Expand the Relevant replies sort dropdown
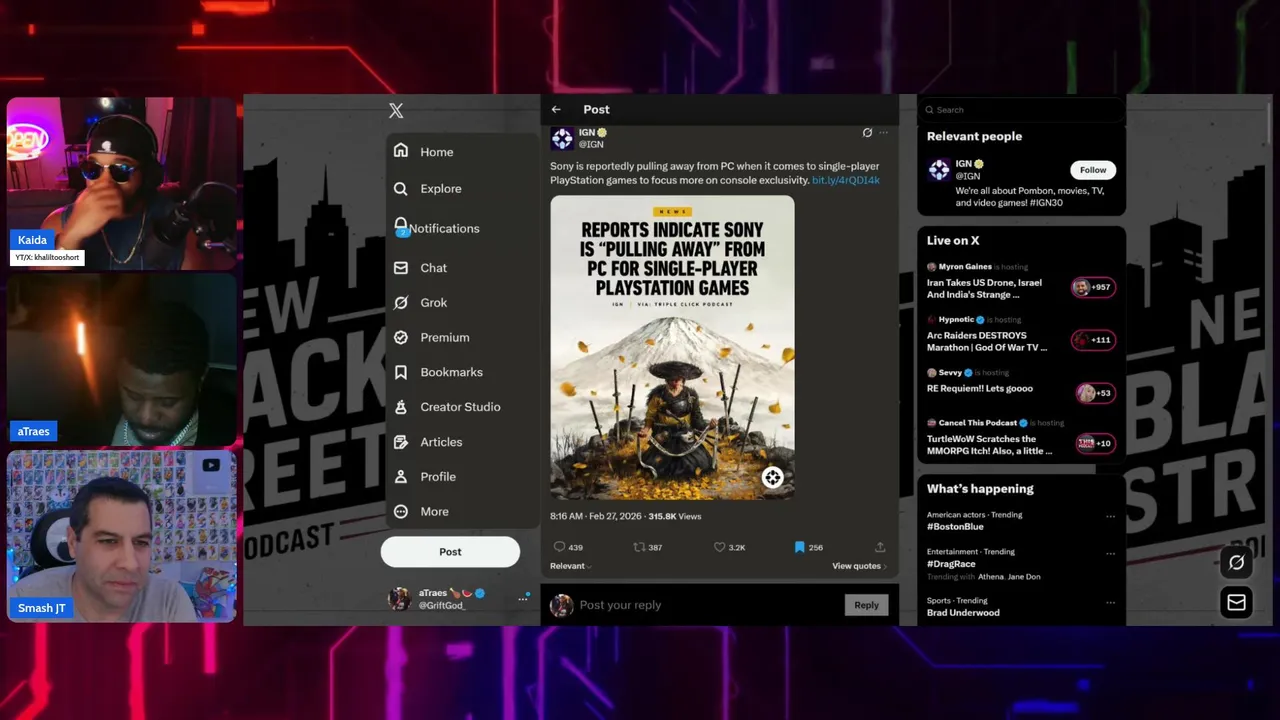The height and width of the screenshot is (720, 1280). [x=570, y=566]
